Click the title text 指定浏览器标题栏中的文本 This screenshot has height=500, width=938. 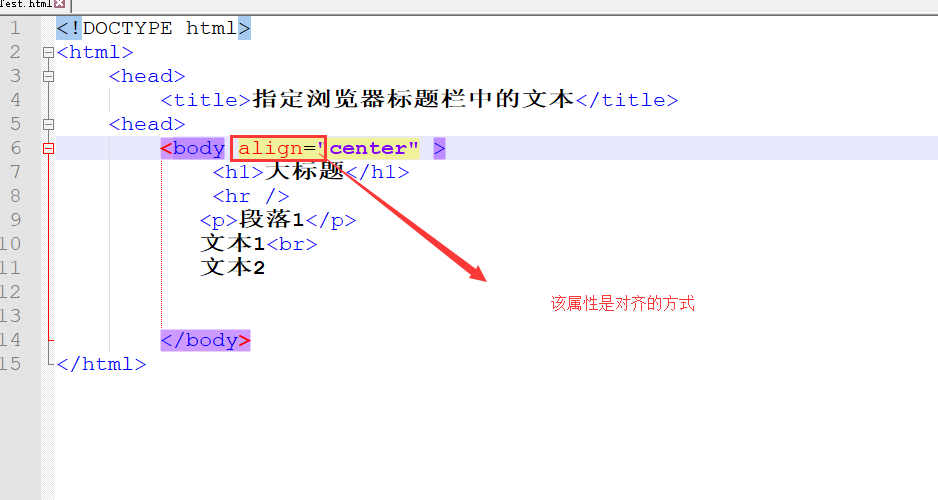point(413,99)
